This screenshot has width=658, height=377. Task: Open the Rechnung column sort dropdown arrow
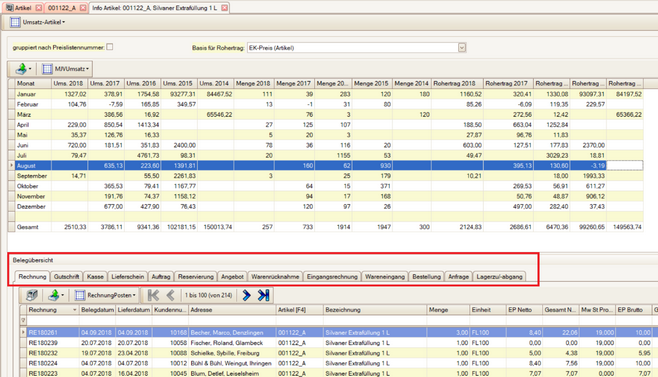point(75,310)
